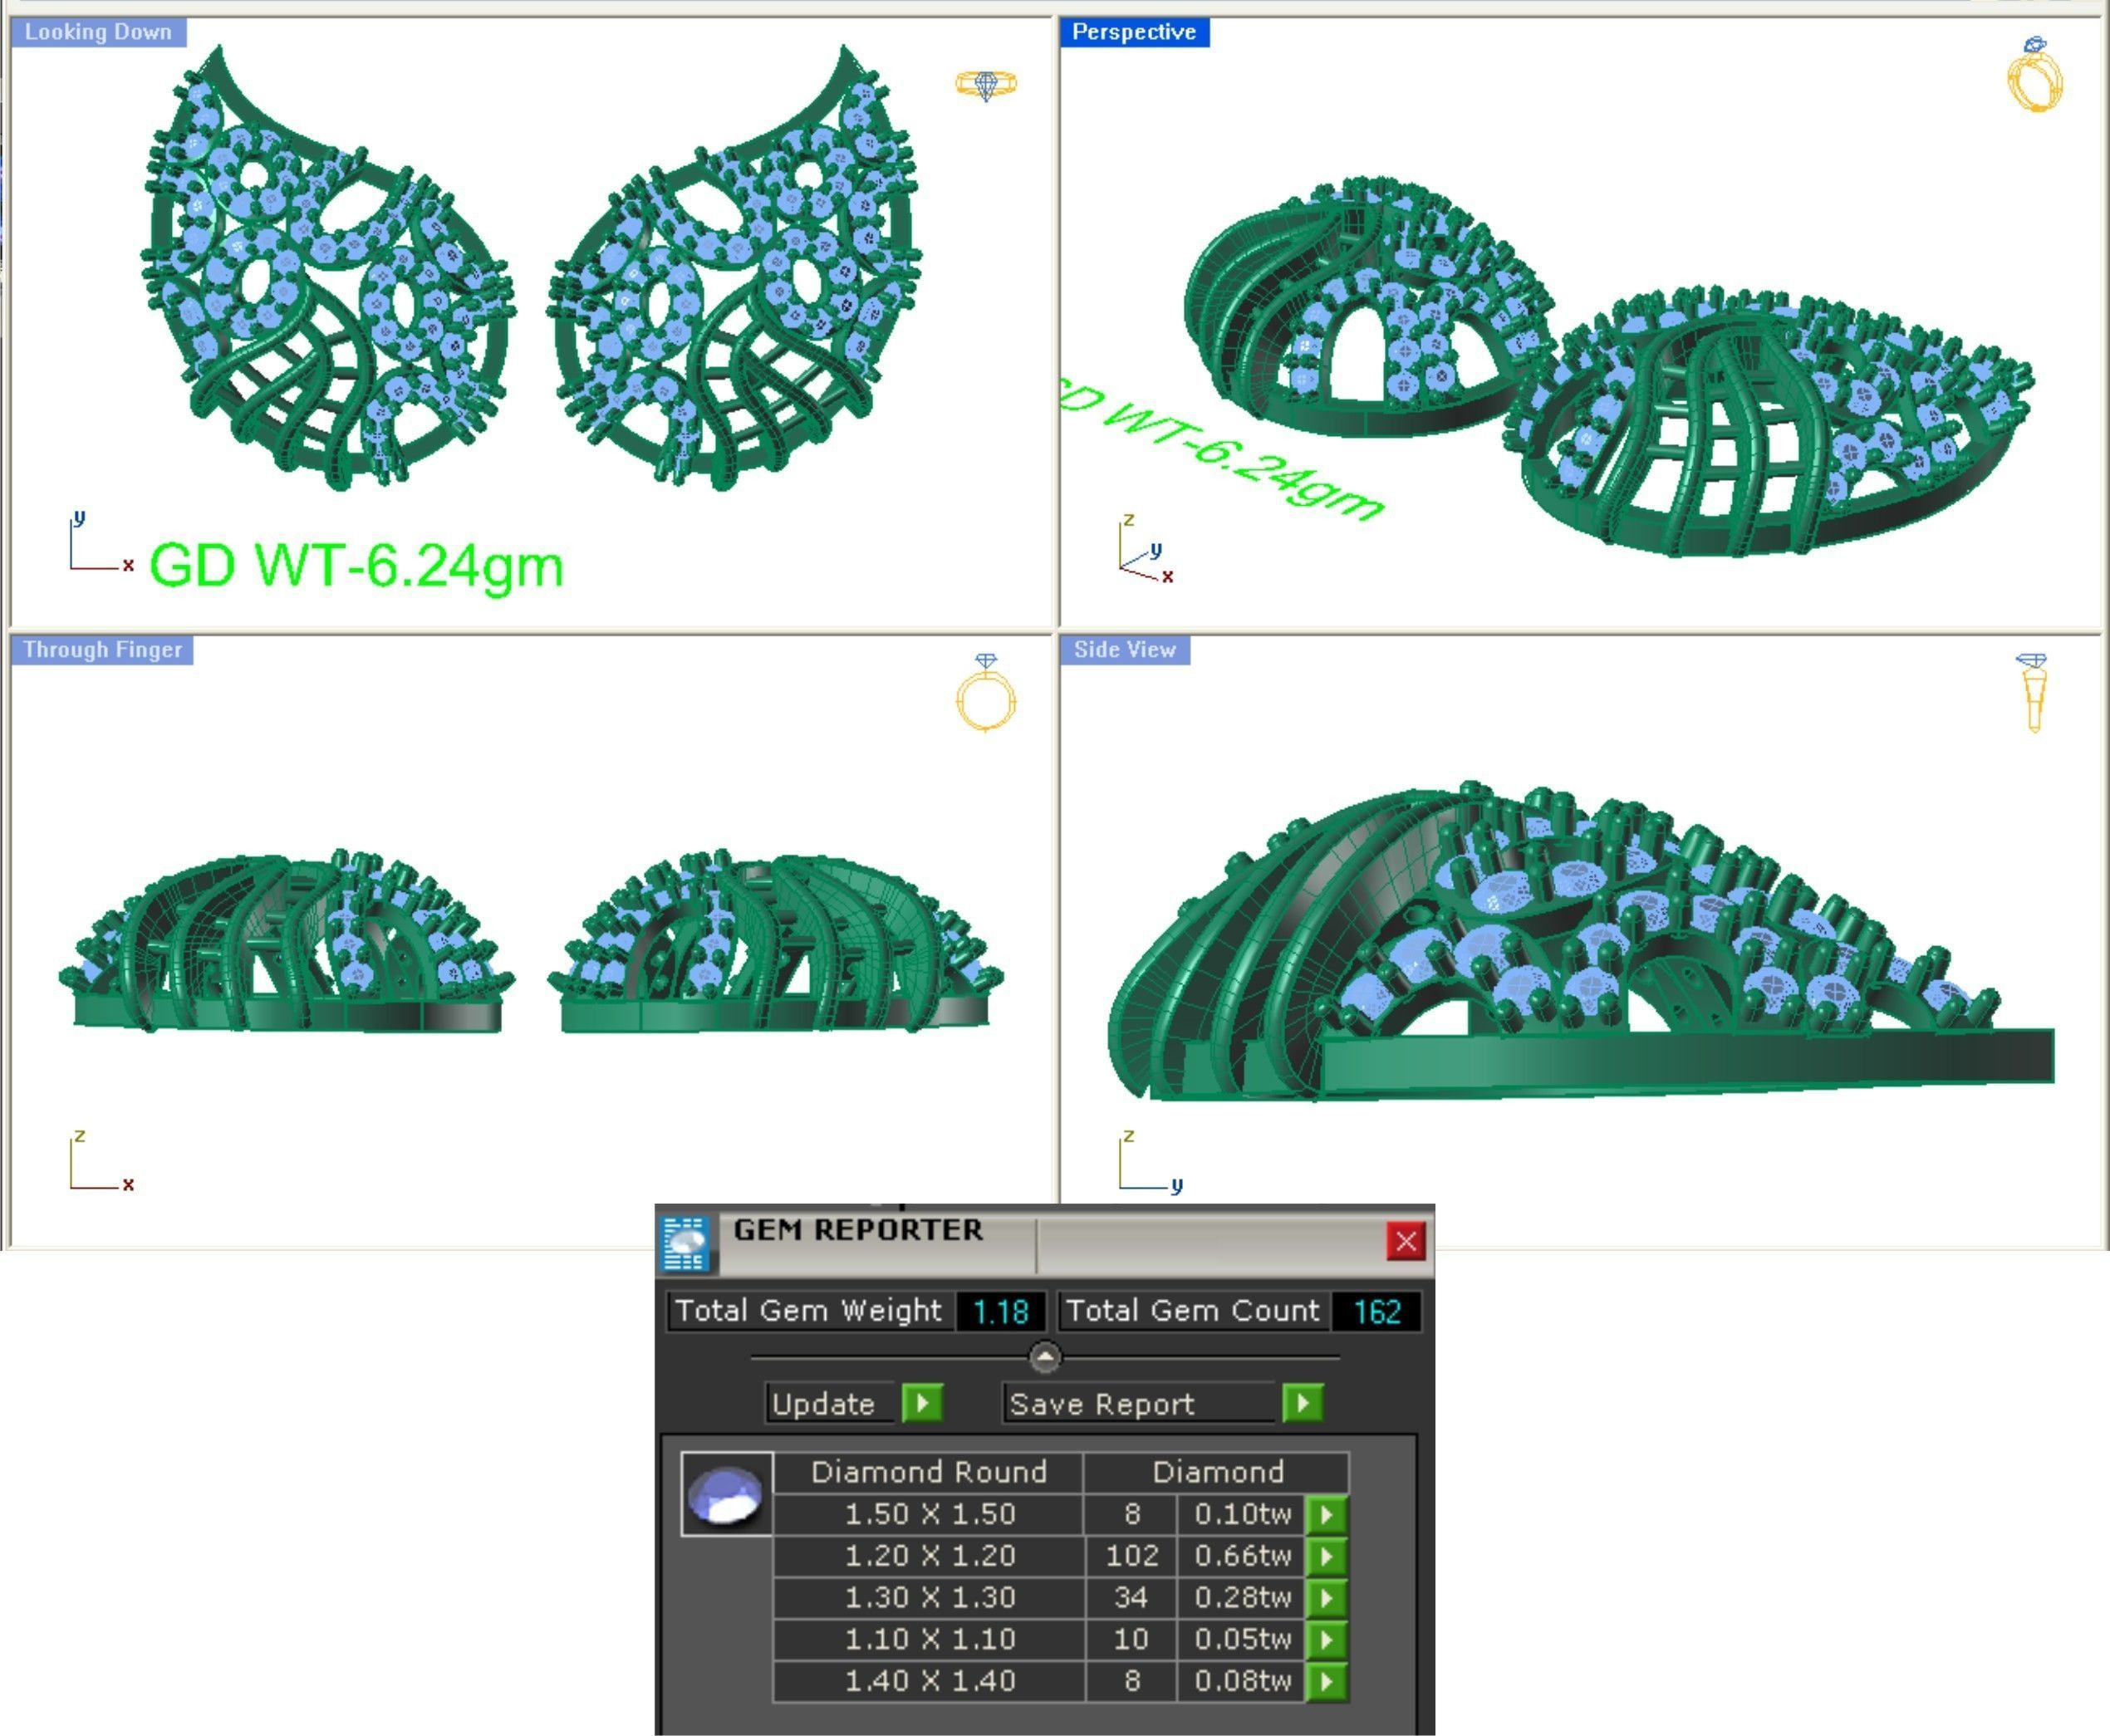Click the Diamond Round gem thumbnail
The image size is (2110, 1736).
pyautogui.click(x=726, y=1494)
